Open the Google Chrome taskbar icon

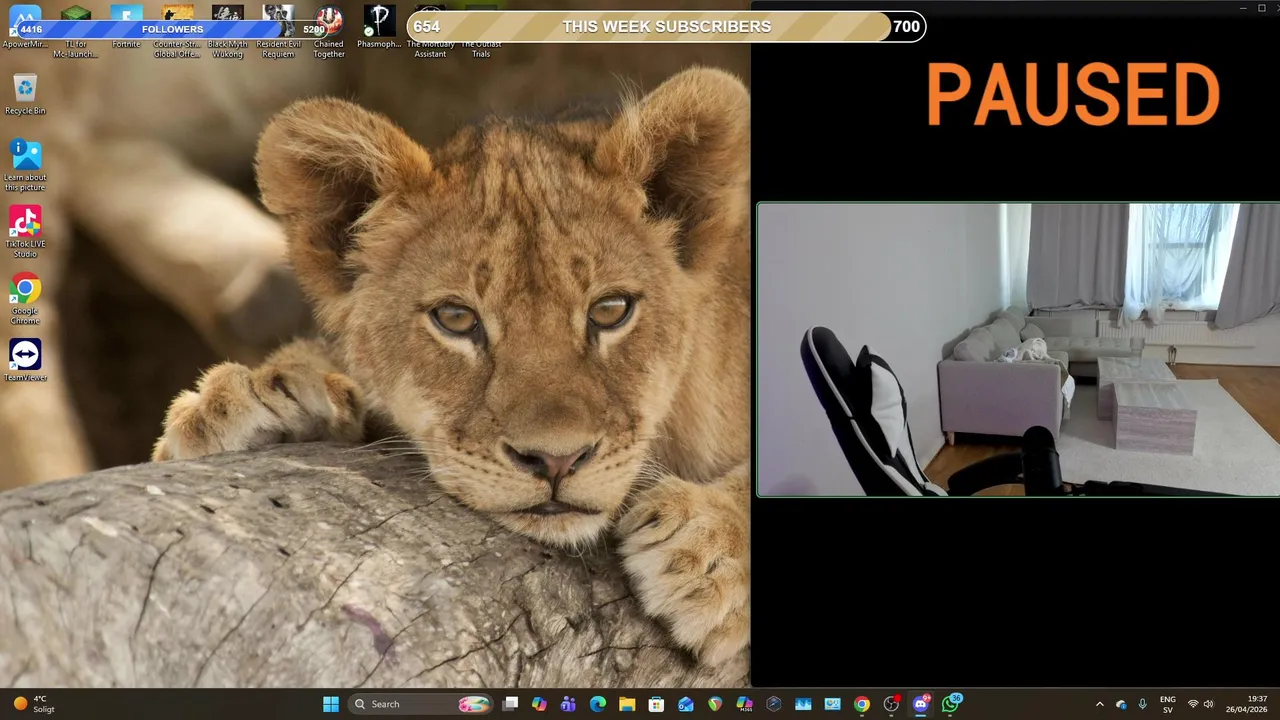point(861,704)
